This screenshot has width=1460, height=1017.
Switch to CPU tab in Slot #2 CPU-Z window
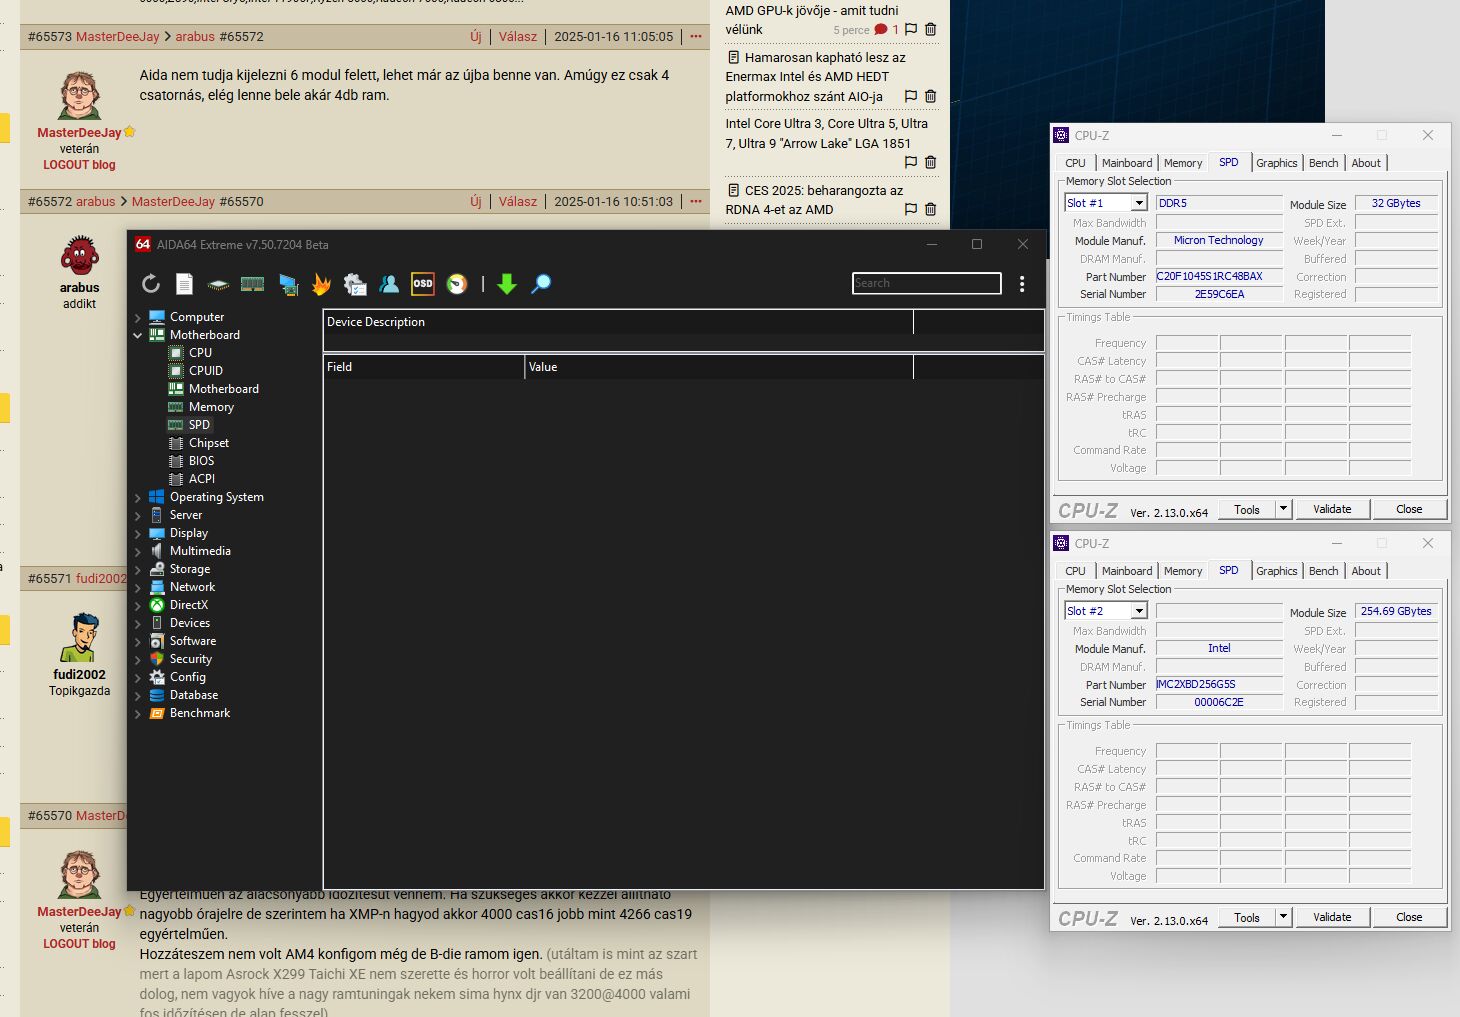(1075, 571)
